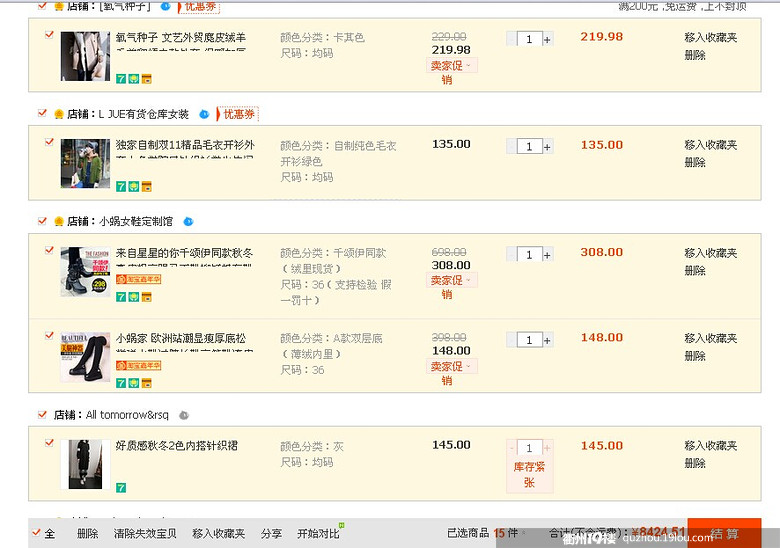Increase quantity of the 219.98 coat
This screenshot has width=780, height=548.
tap(547, 39)
